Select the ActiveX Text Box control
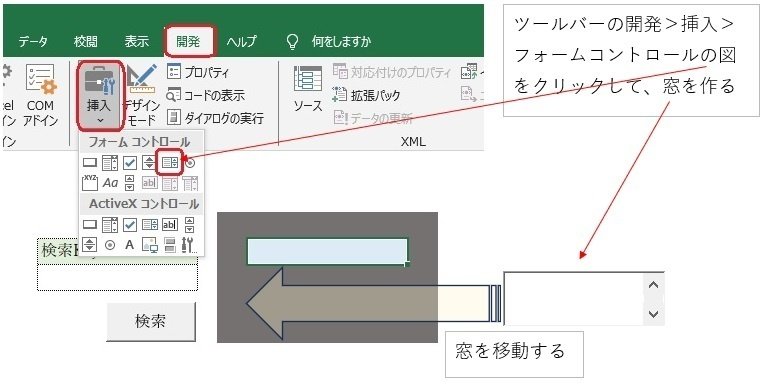Screen dimensions: 765x390 point(169,225)
